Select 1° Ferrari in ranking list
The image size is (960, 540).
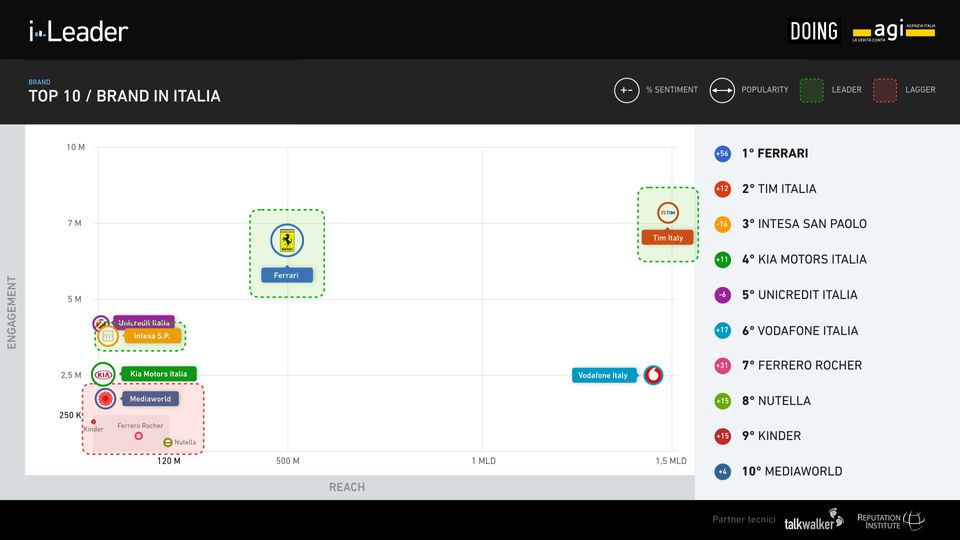775,154
